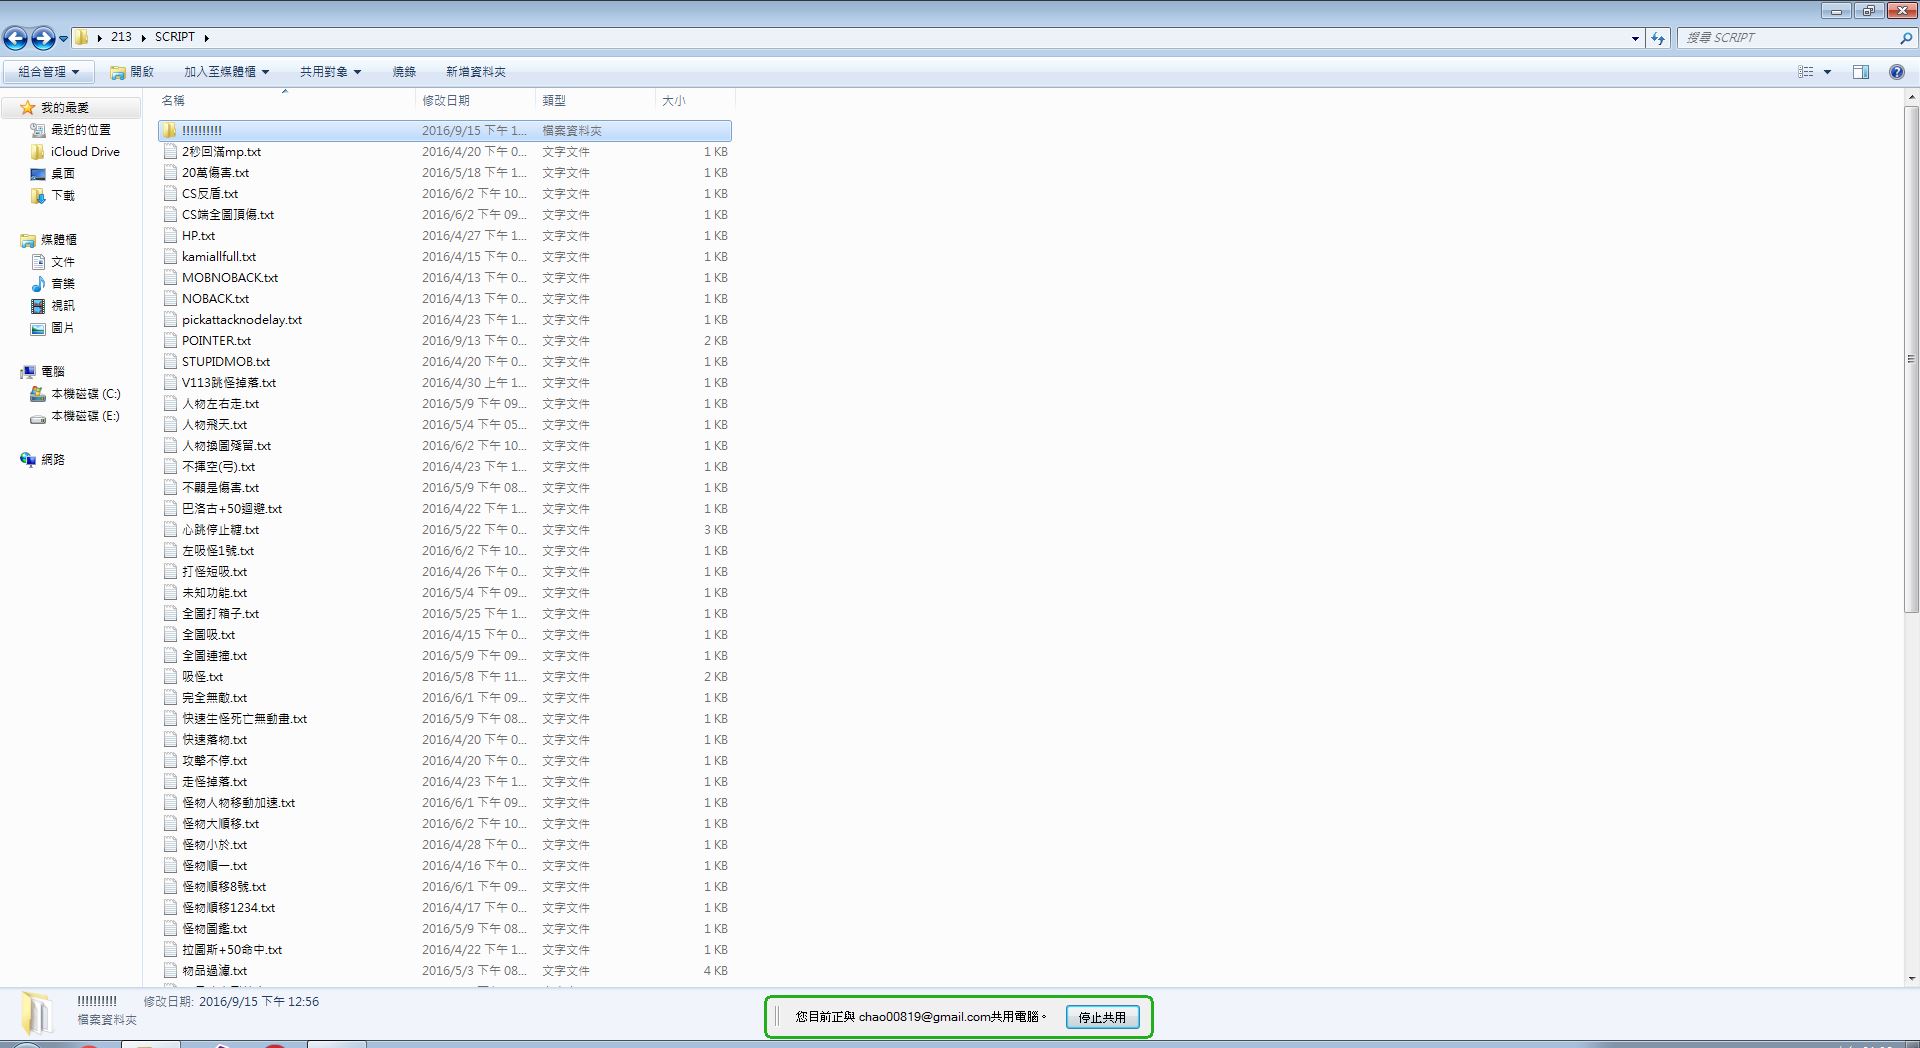Select file icon of 人物飛天.txt
This screenshot has width=1920, height=1048.
click(170, 425)
